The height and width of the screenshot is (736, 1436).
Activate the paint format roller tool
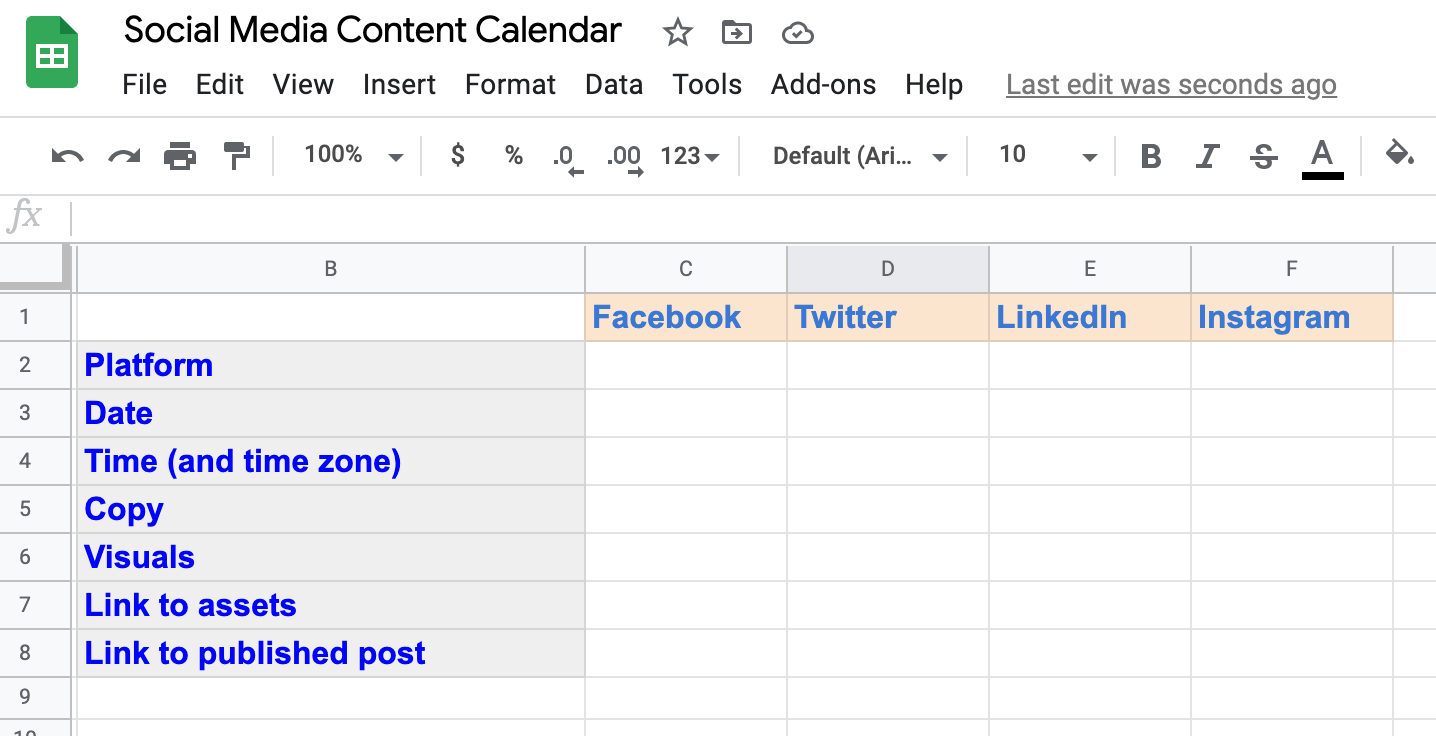coord(237,156)
